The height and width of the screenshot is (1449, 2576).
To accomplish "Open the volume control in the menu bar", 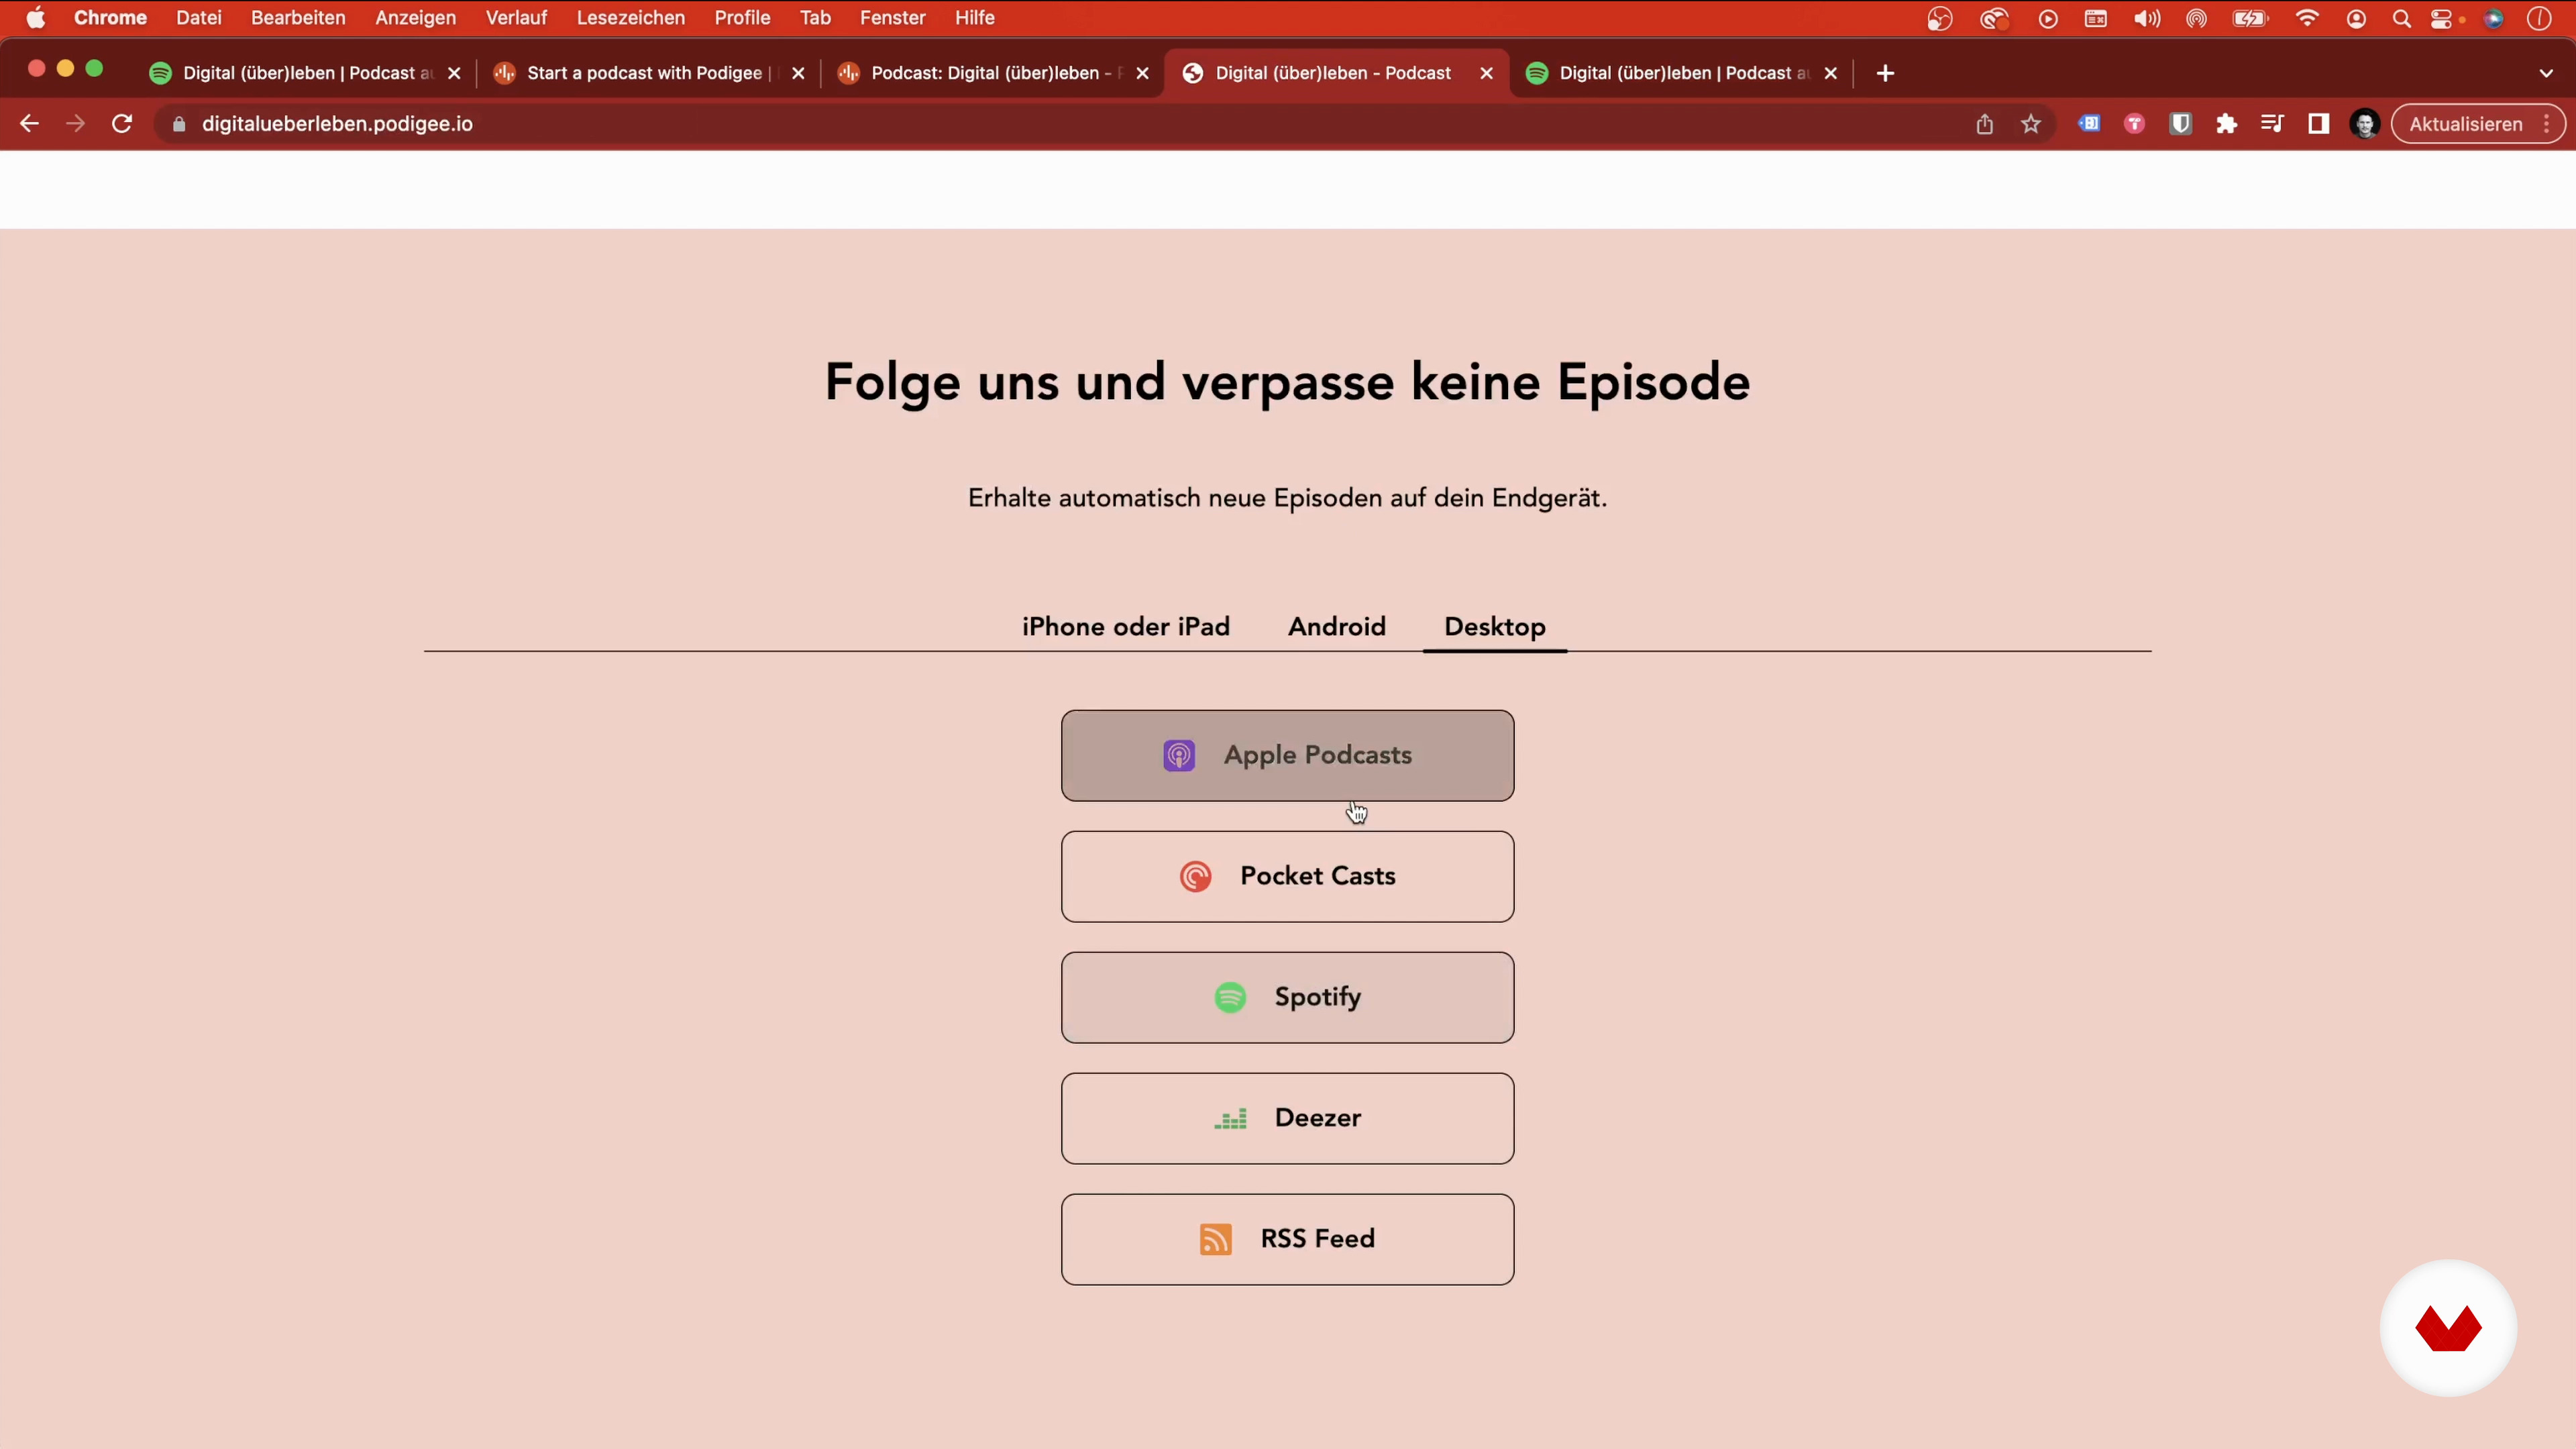I will pyautogui.click(x=2146, y=18).
